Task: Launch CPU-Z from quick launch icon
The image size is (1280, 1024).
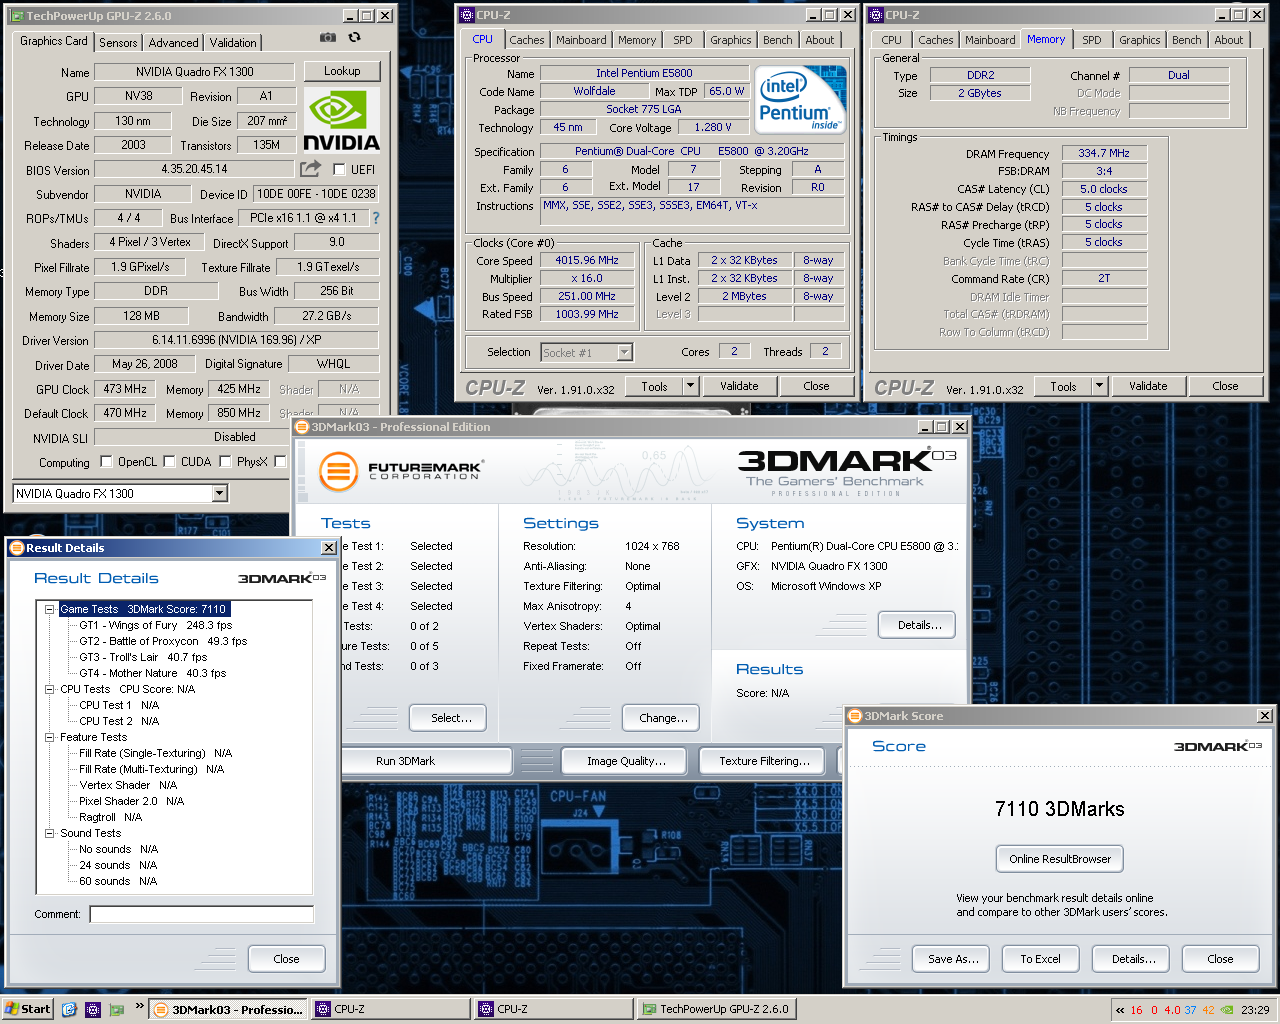Action: (93, 1009)
